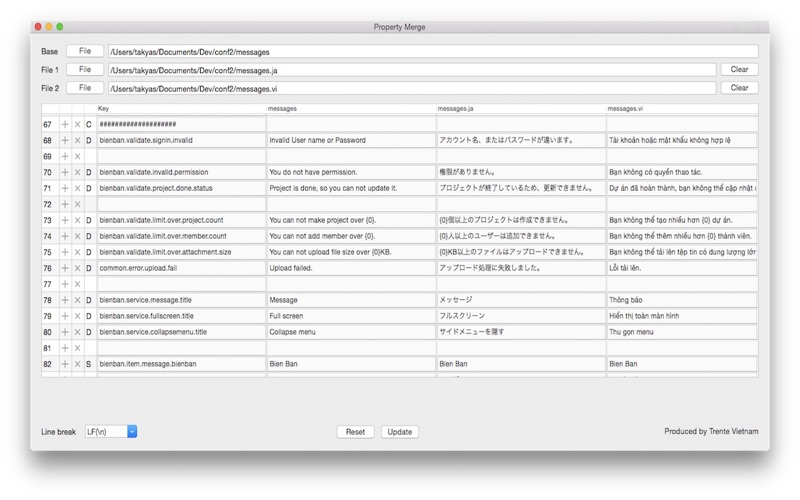Click the Reset button
The width and height of the screenshot is (800, 500).
coord(355,432)
